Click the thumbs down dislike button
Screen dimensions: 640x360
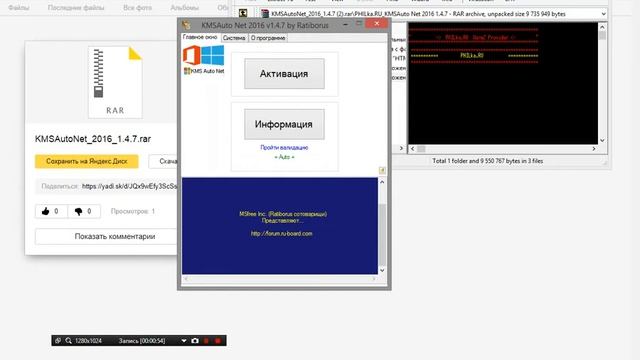(84, 211)
